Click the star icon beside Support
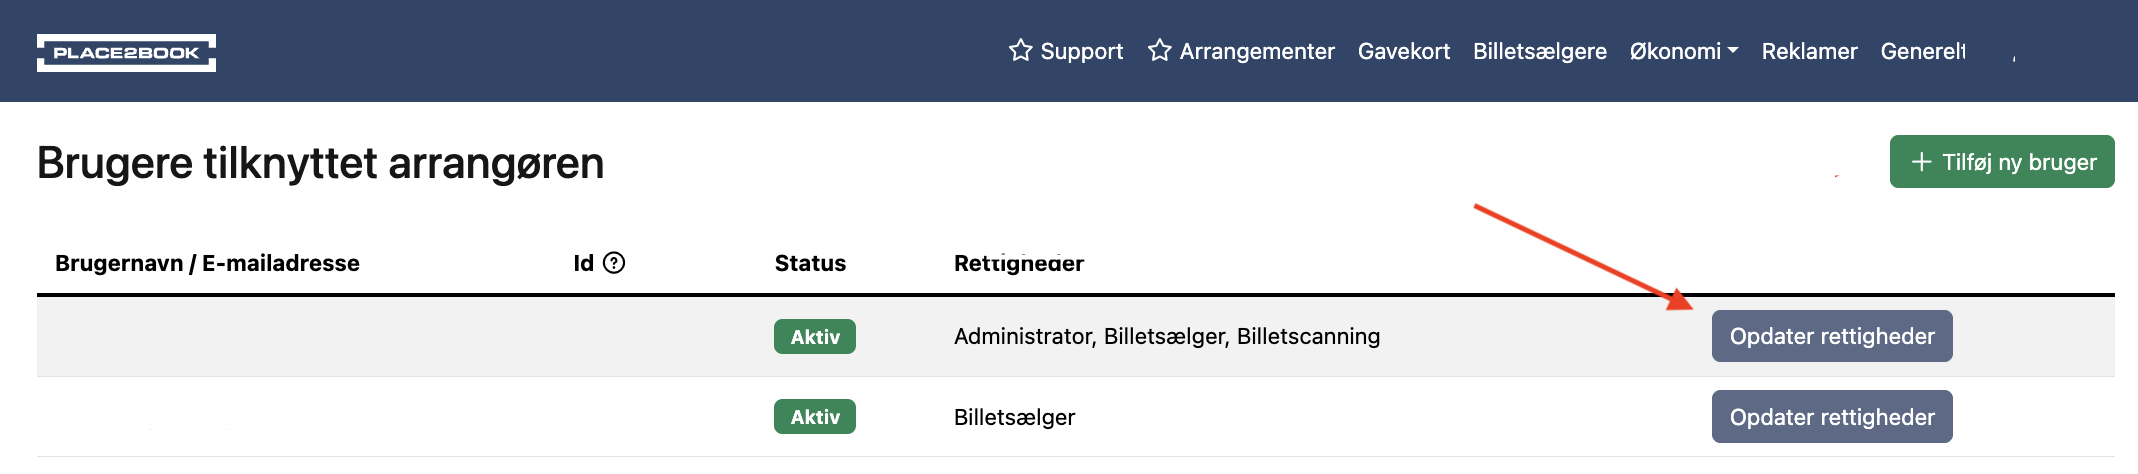Viewport: 2138px width, 474px height. 1020,50
